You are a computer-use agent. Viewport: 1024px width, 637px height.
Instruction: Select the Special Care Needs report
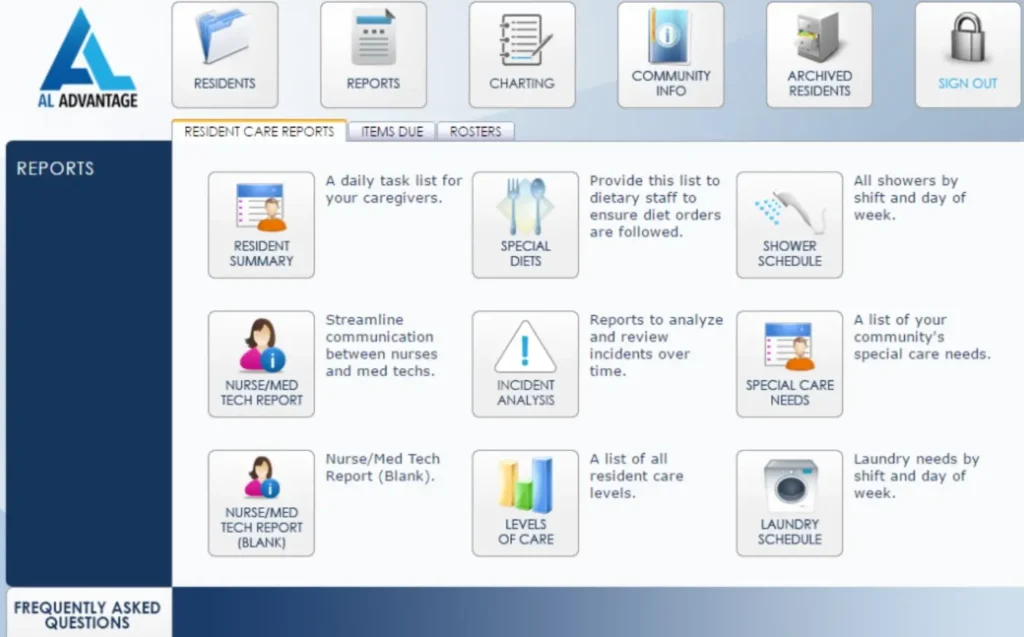(x=789, y=363)
